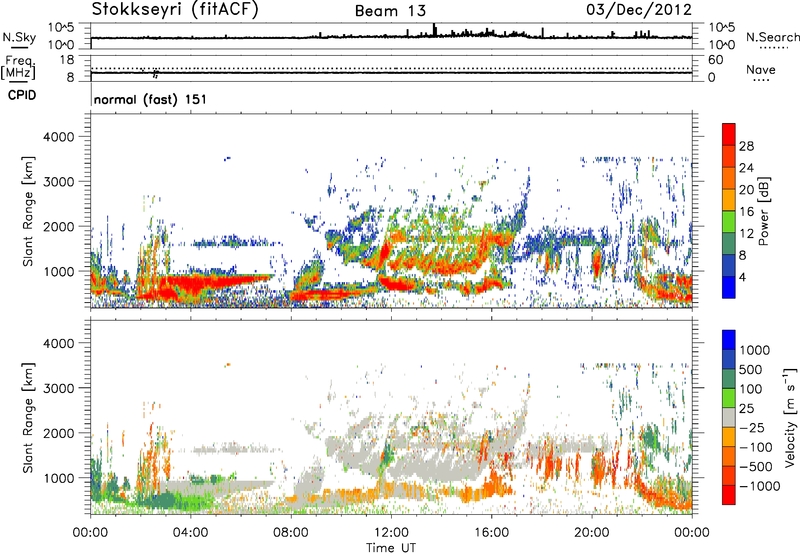This screenshot has width=800, height=554.
Task: Click the '18' frequency axis tick
Action: 67,60
